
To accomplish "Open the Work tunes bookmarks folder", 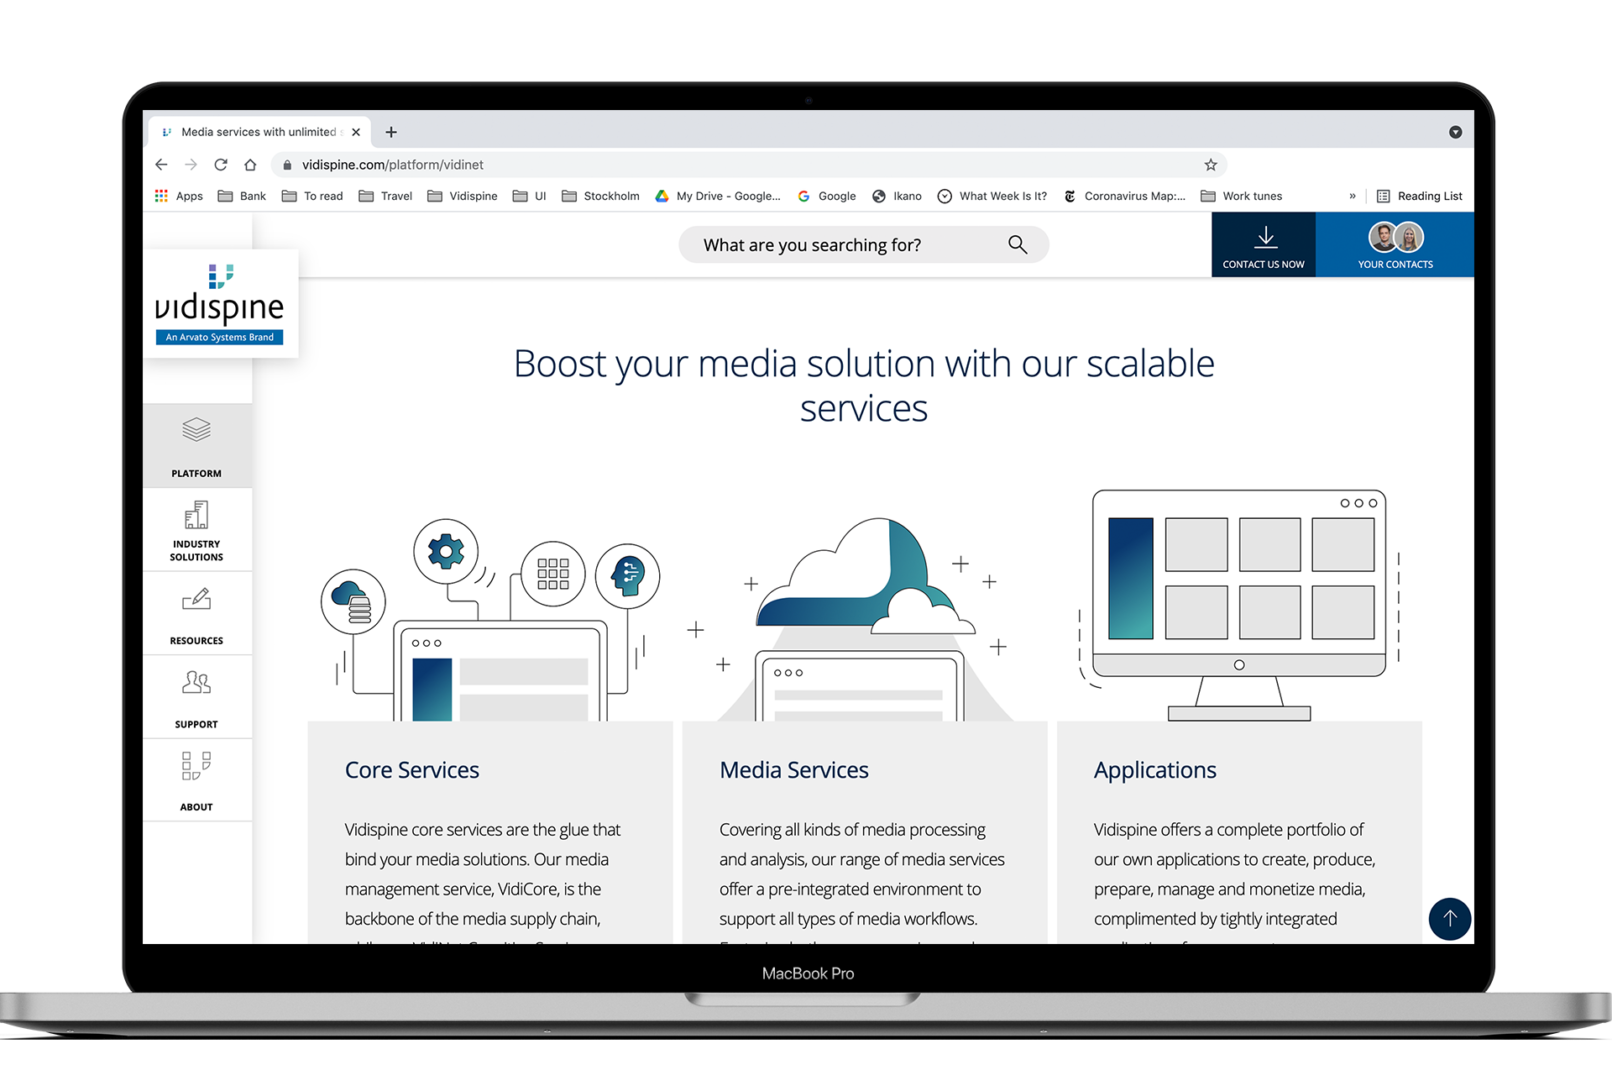I will [1241, 196].
